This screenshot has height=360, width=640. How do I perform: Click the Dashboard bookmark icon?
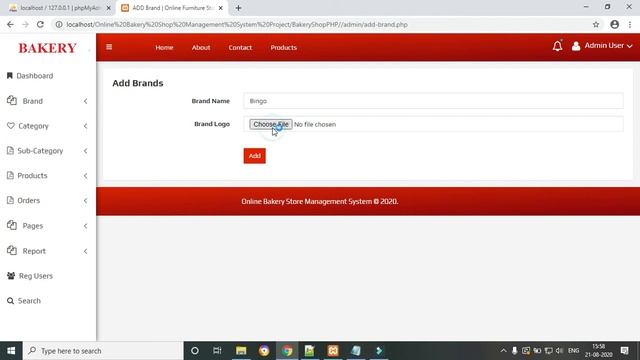10,76
